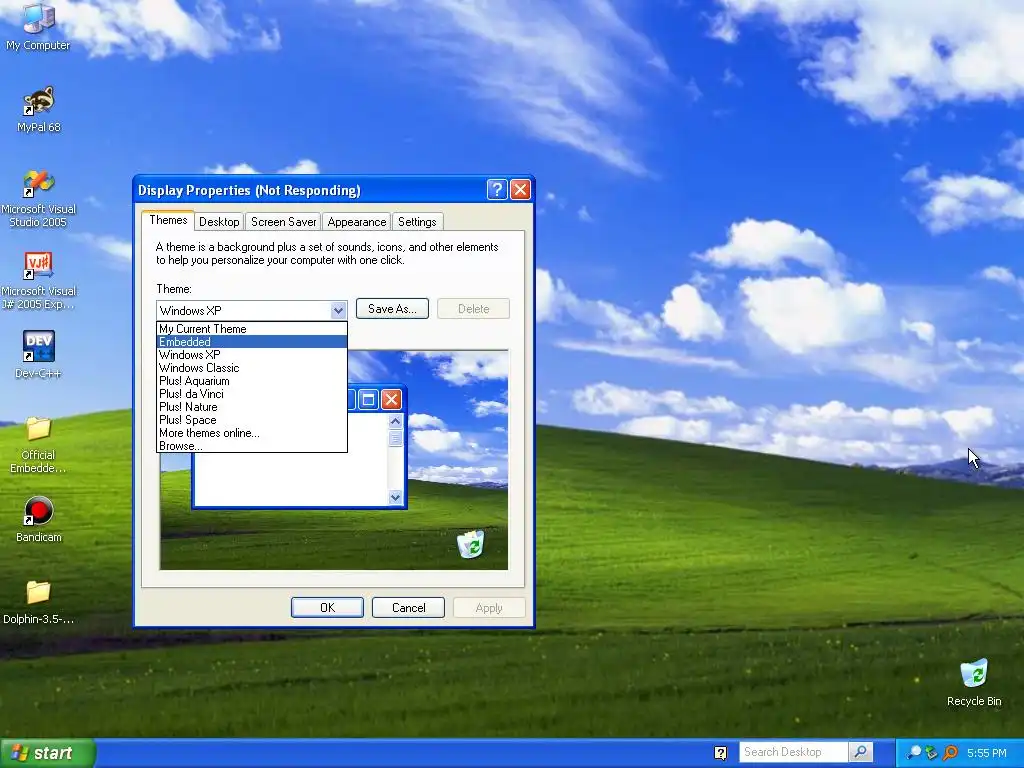Image resolution: width=1024 pixels, height=768 pixels.
Task: Choose the Plus! Space theme
Action: point(252,420)
